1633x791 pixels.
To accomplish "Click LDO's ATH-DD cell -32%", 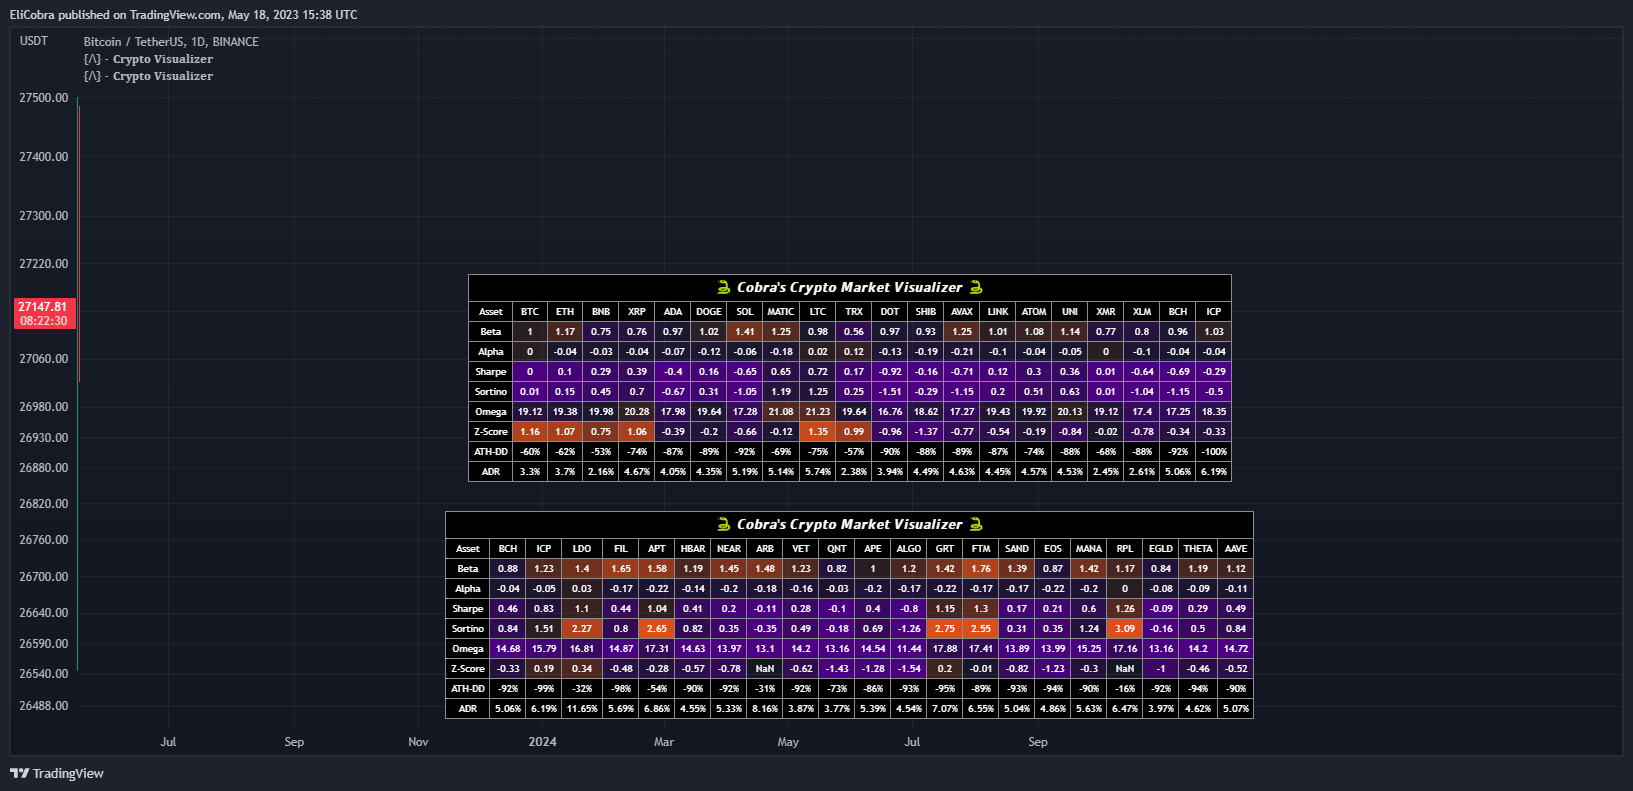I will (582, 689).
